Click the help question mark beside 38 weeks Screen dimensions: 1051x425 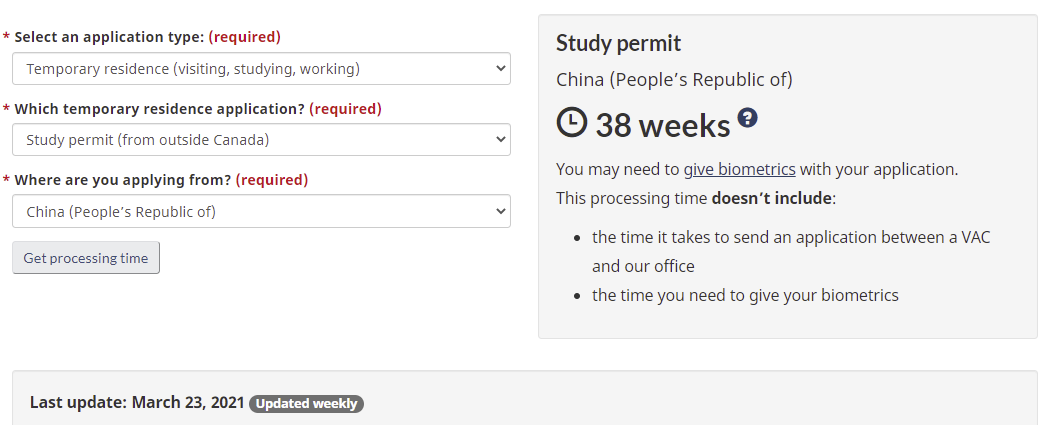[747, 118]
